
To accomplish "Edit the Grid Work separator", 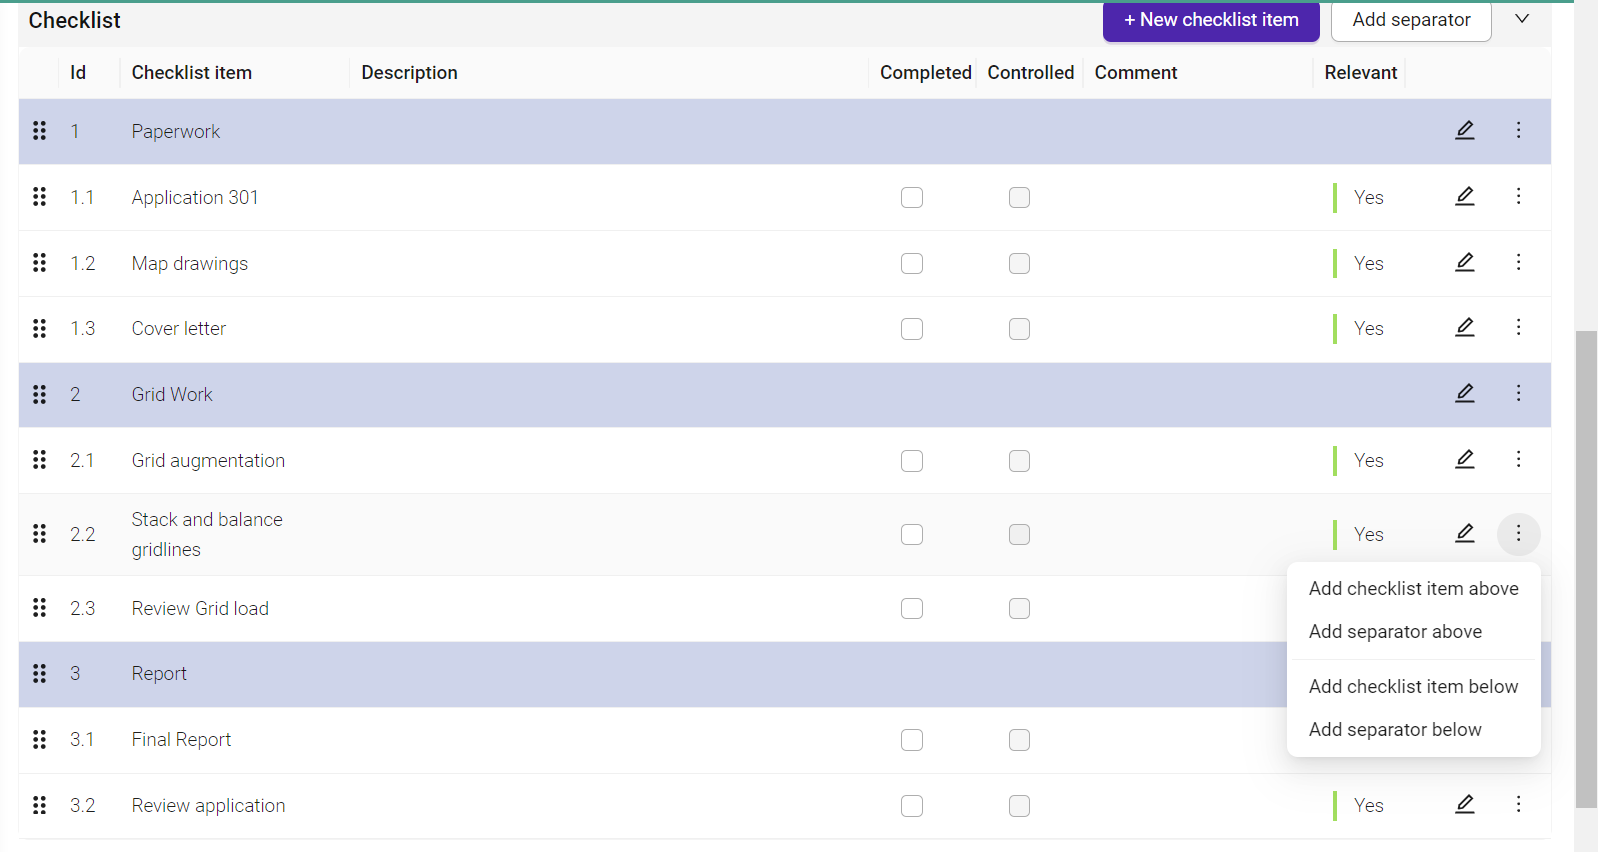I will pos(1464,393).
